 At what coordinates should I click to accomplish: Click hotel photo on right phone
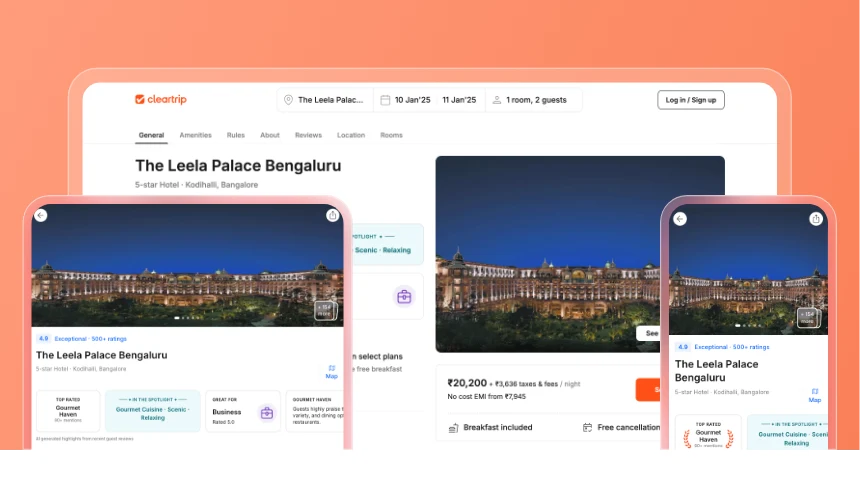point(748,270)
